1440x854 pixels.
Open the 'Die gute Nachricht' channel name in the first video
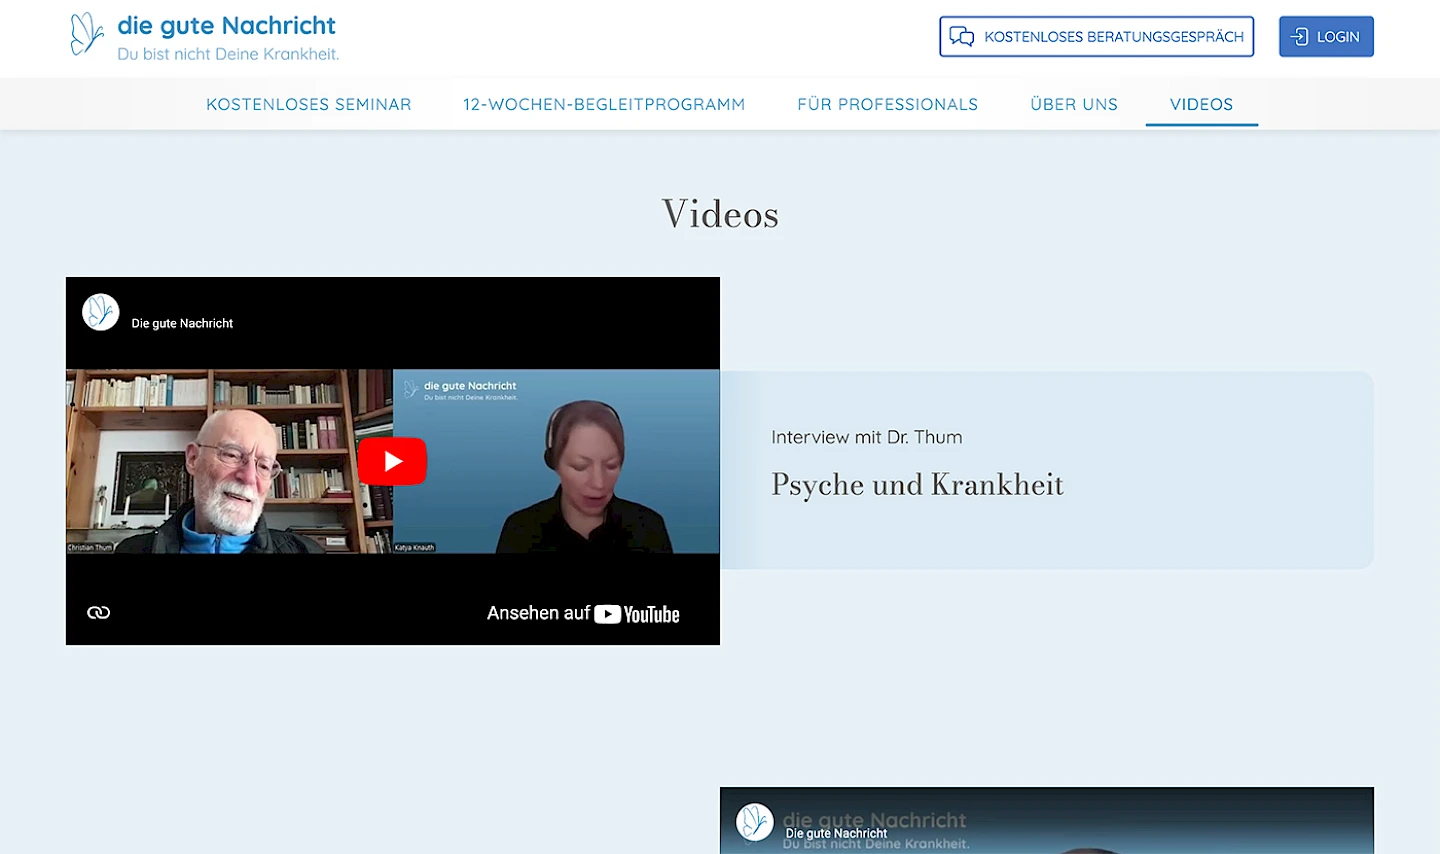pos(182,323)
